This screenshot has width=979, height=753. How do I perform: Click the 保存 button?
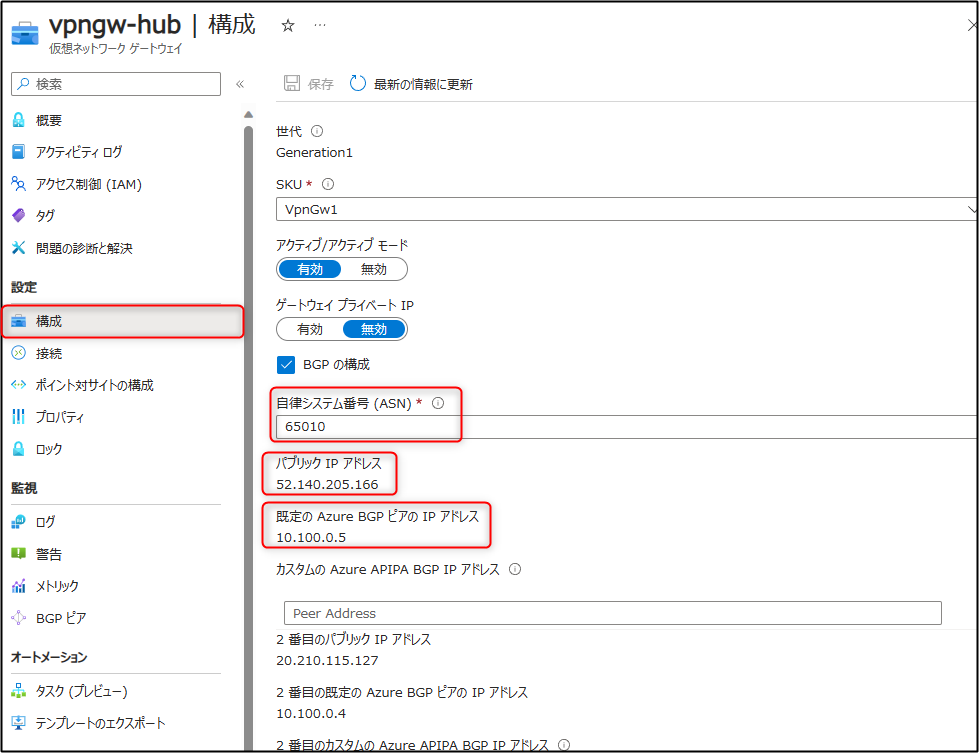tap(308, 84)
